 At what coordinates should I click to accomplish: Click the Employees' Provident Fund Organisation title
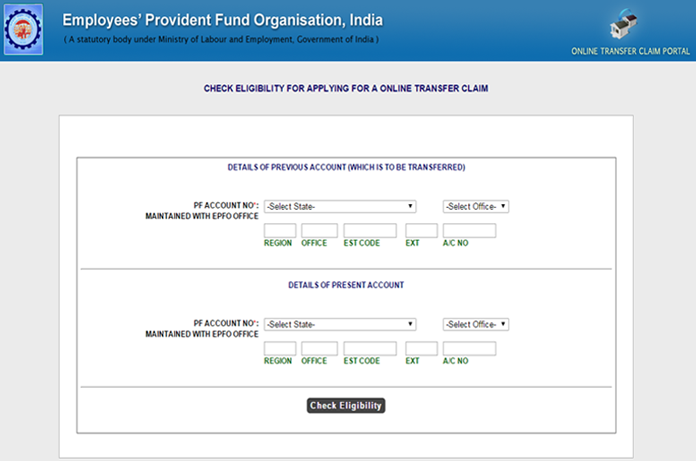click(222, 20)
